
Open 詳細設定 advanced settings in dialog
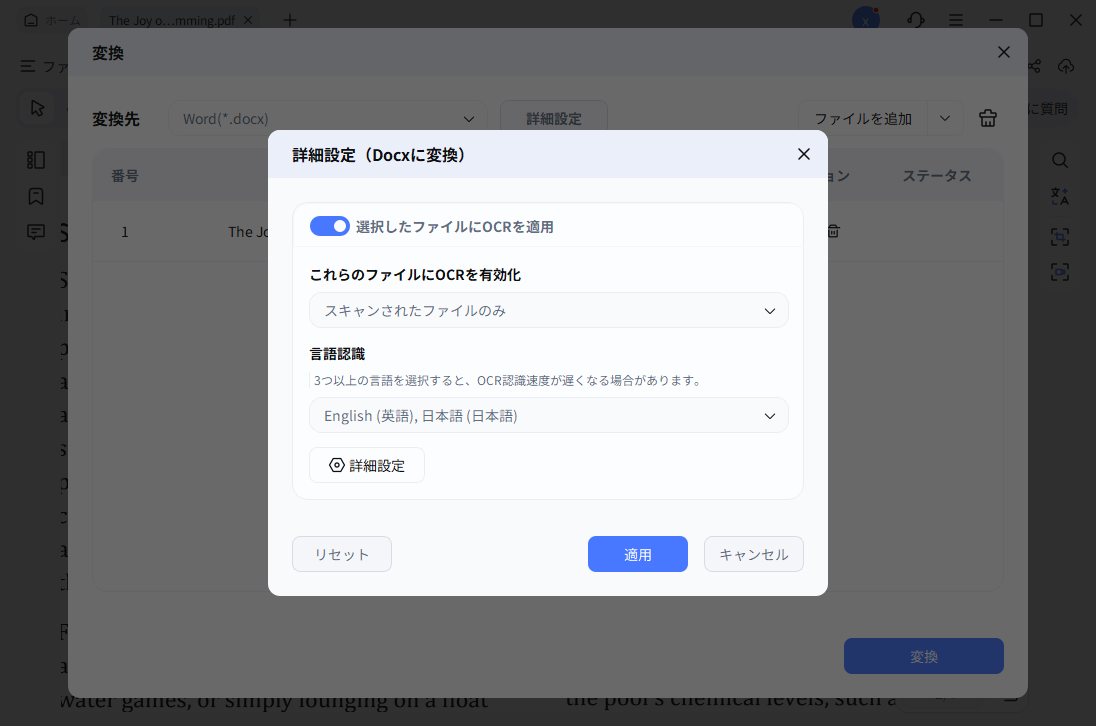click(x=367, y=464)
